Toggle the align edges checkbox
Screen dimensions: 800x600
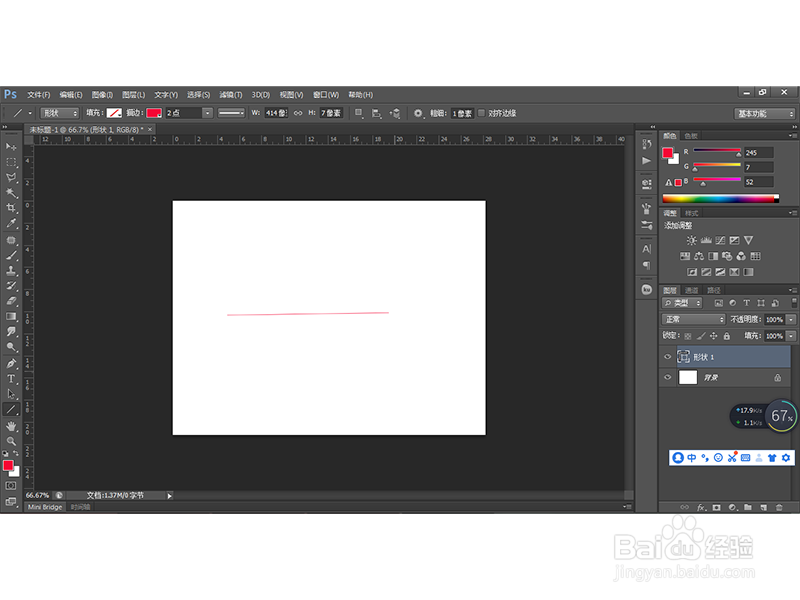click(481, 113)
